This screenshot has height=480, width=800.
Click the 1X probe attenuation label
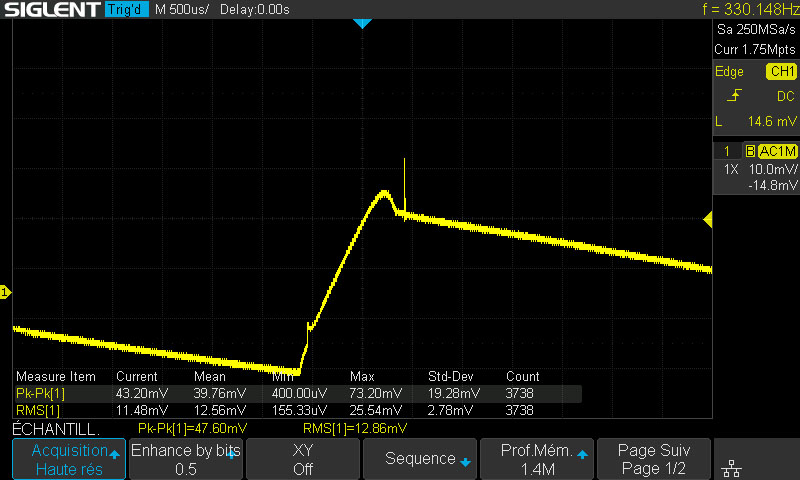731,169
